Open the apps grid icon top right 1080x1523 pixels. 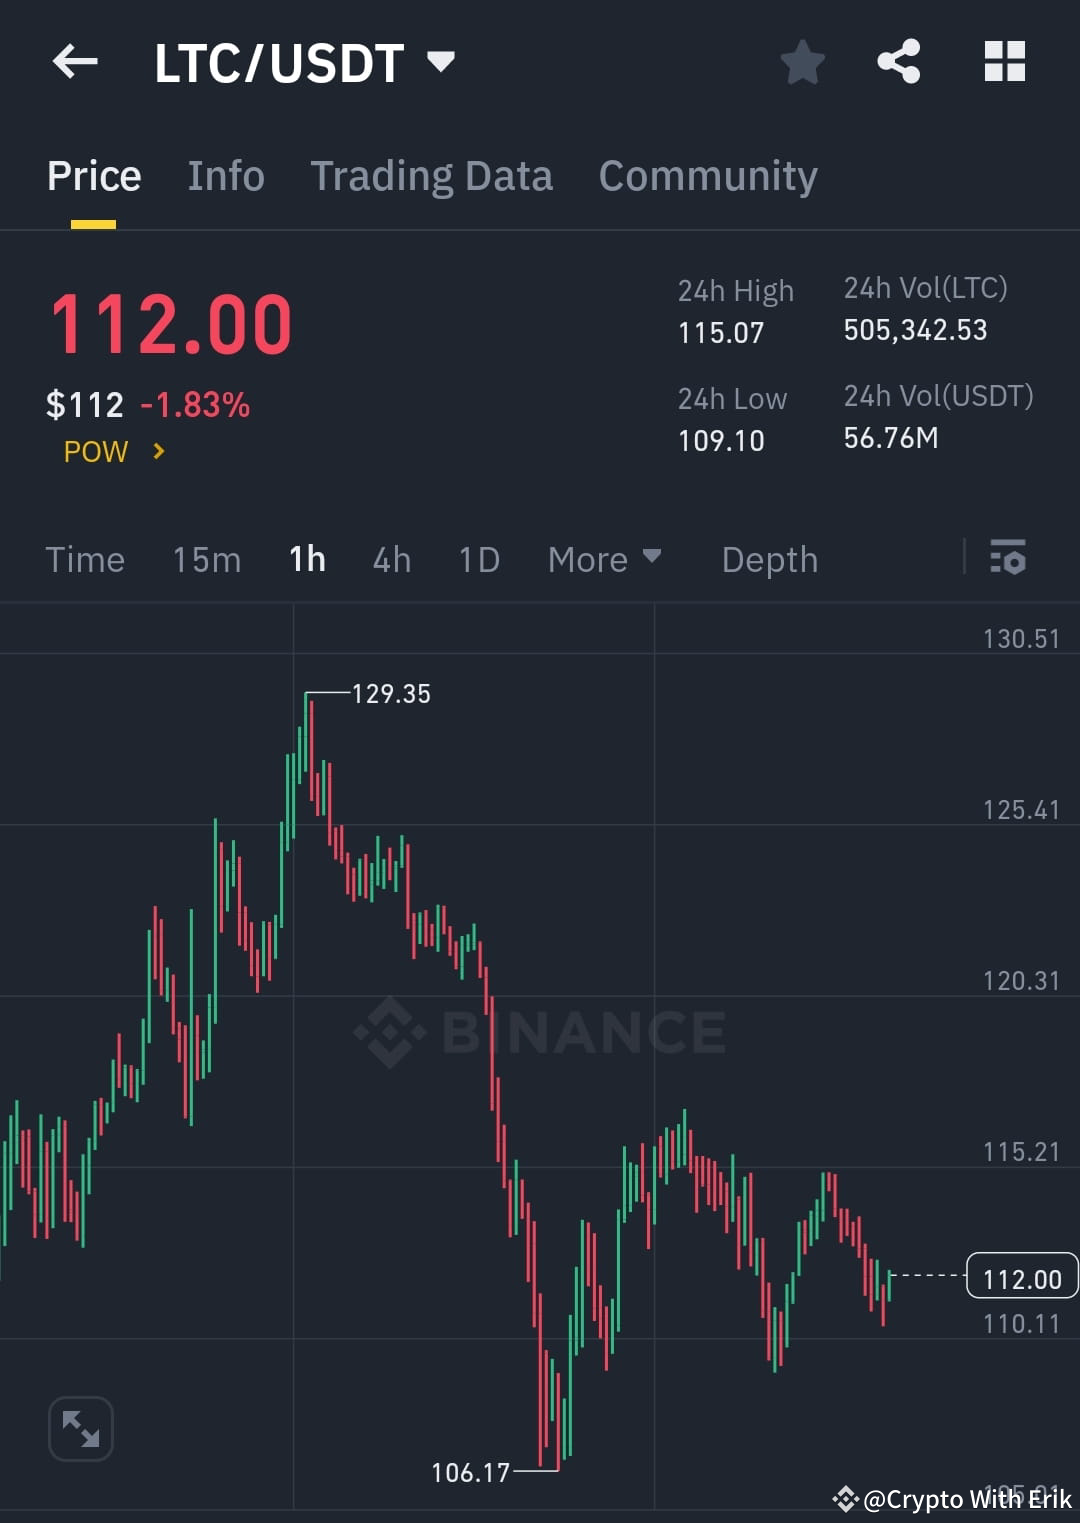(x=1004, y=62)
